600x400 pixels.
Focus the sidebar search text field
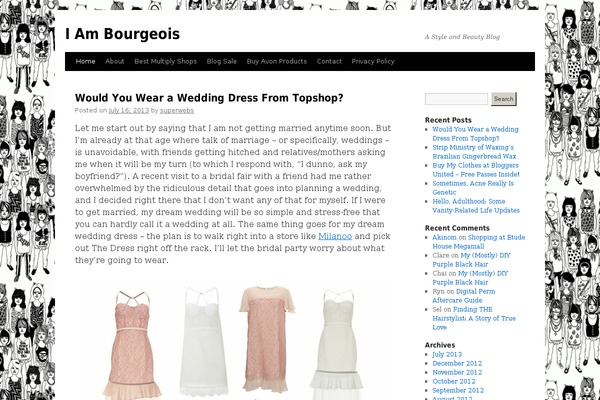(x=456, y=99)
